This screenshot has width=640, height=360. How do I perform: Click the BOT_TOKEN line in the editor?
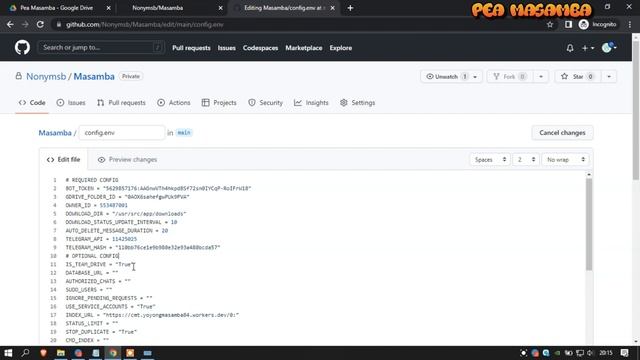[x=158, y=189]
